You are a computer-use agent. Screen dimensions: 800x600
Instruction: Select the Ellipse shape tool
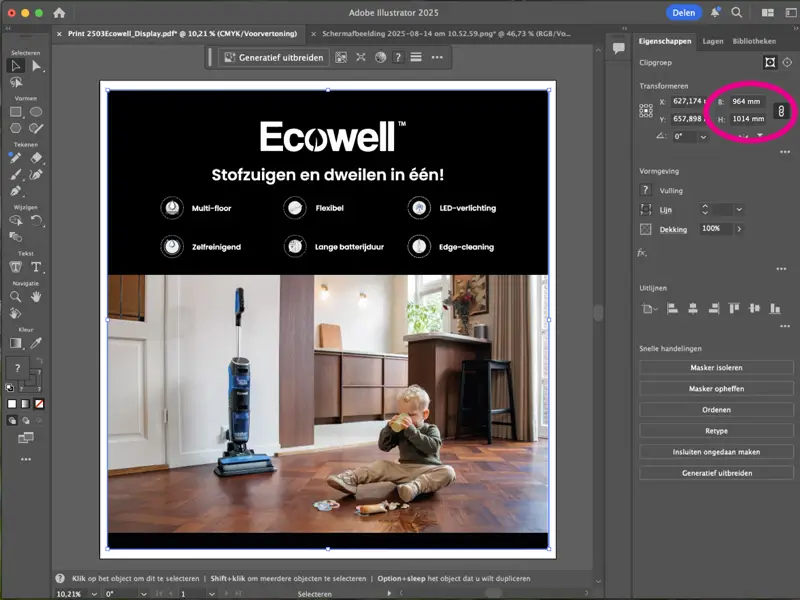click(37, 112)
